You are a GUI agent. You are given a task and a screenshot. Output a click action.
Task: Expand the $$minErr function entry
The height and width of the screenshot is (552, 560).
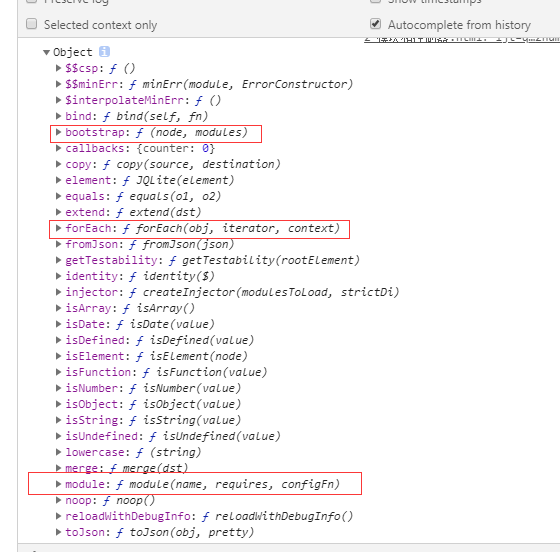pos(59,84)
